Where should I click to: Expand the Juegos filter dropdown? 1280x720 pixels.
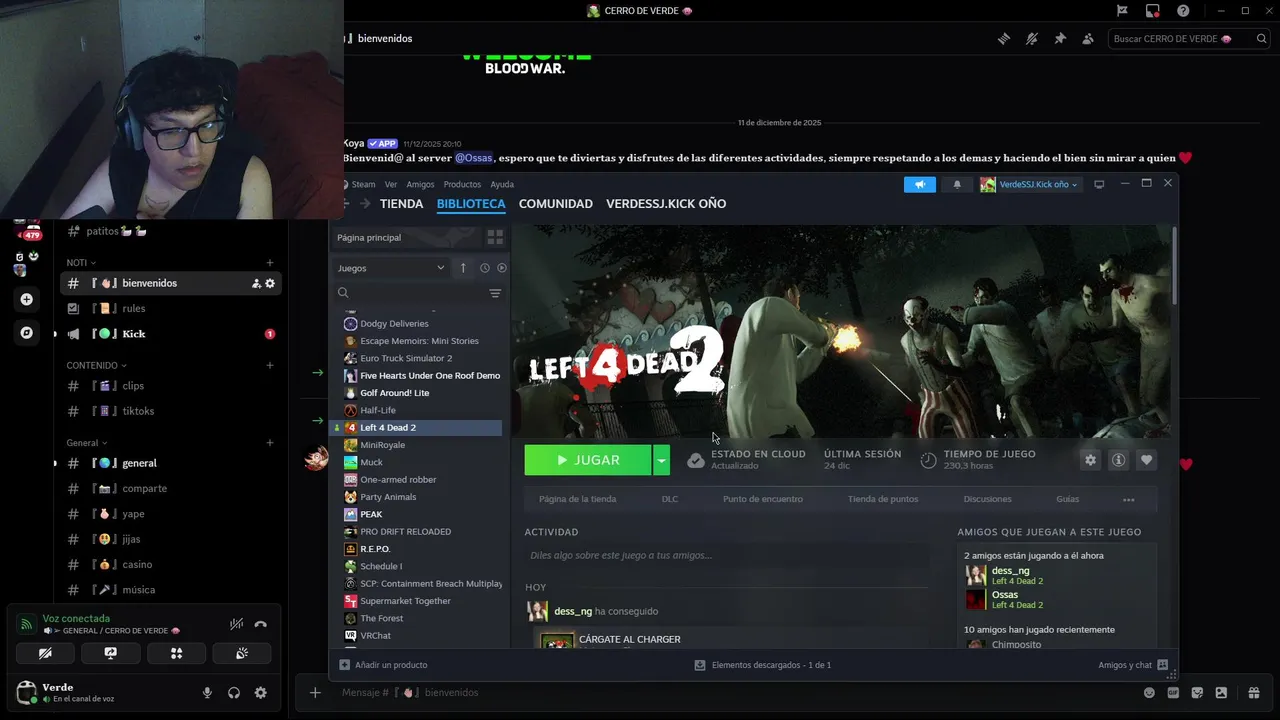(391, 268)
